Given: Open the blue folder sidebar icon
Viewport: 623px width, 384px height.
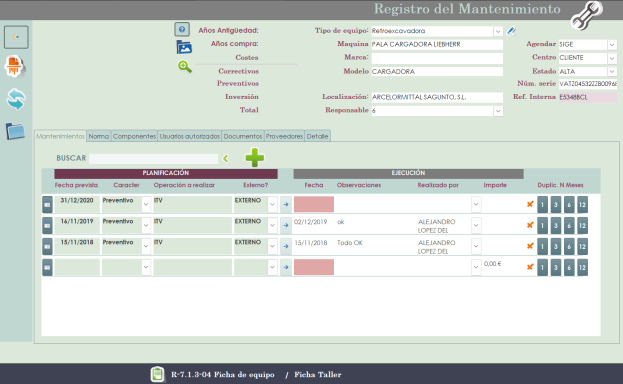Looking at the screenshot, I should click(15, 131).
